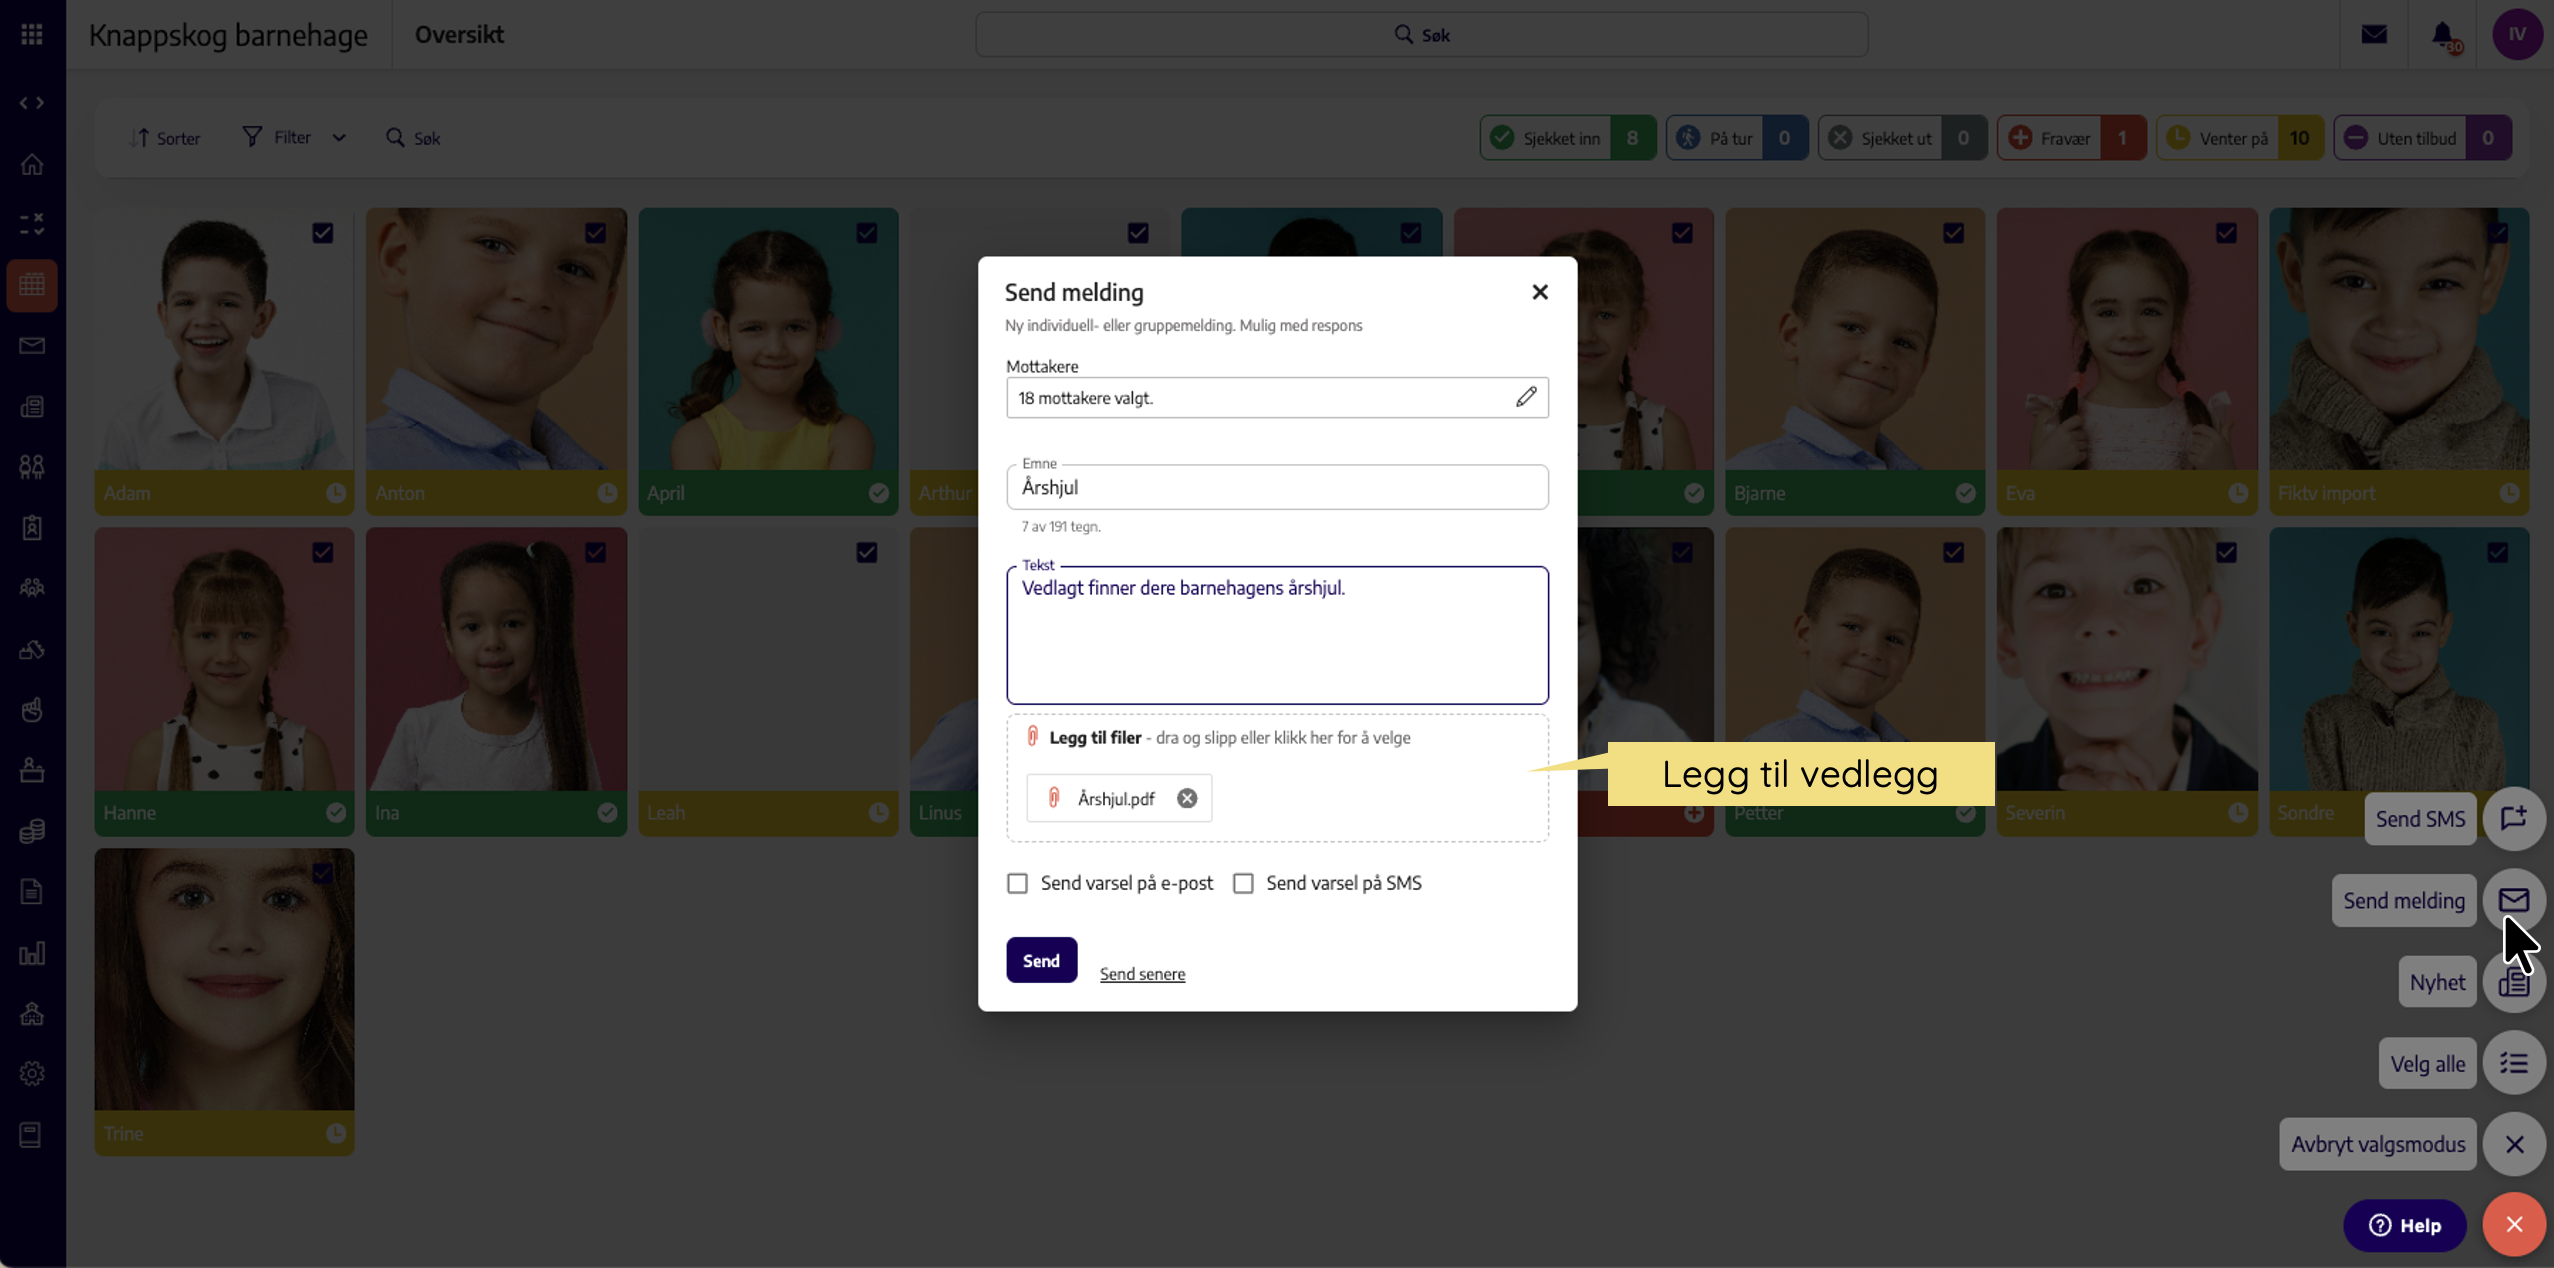Click the Send SMS chat icon
Viewport: 2554px width, 1268px height.
tap(2514, 818)
